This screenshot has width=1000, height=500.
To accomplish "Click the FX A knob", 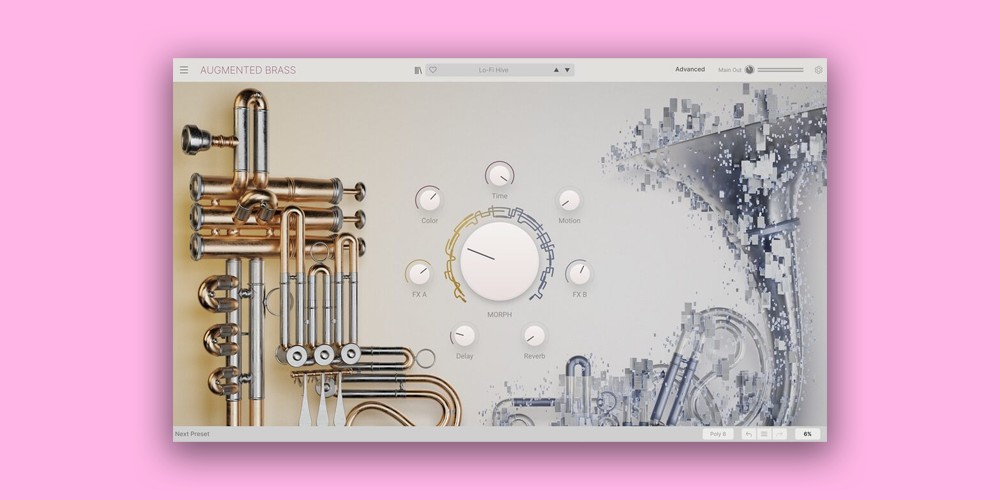I will 418,272.
